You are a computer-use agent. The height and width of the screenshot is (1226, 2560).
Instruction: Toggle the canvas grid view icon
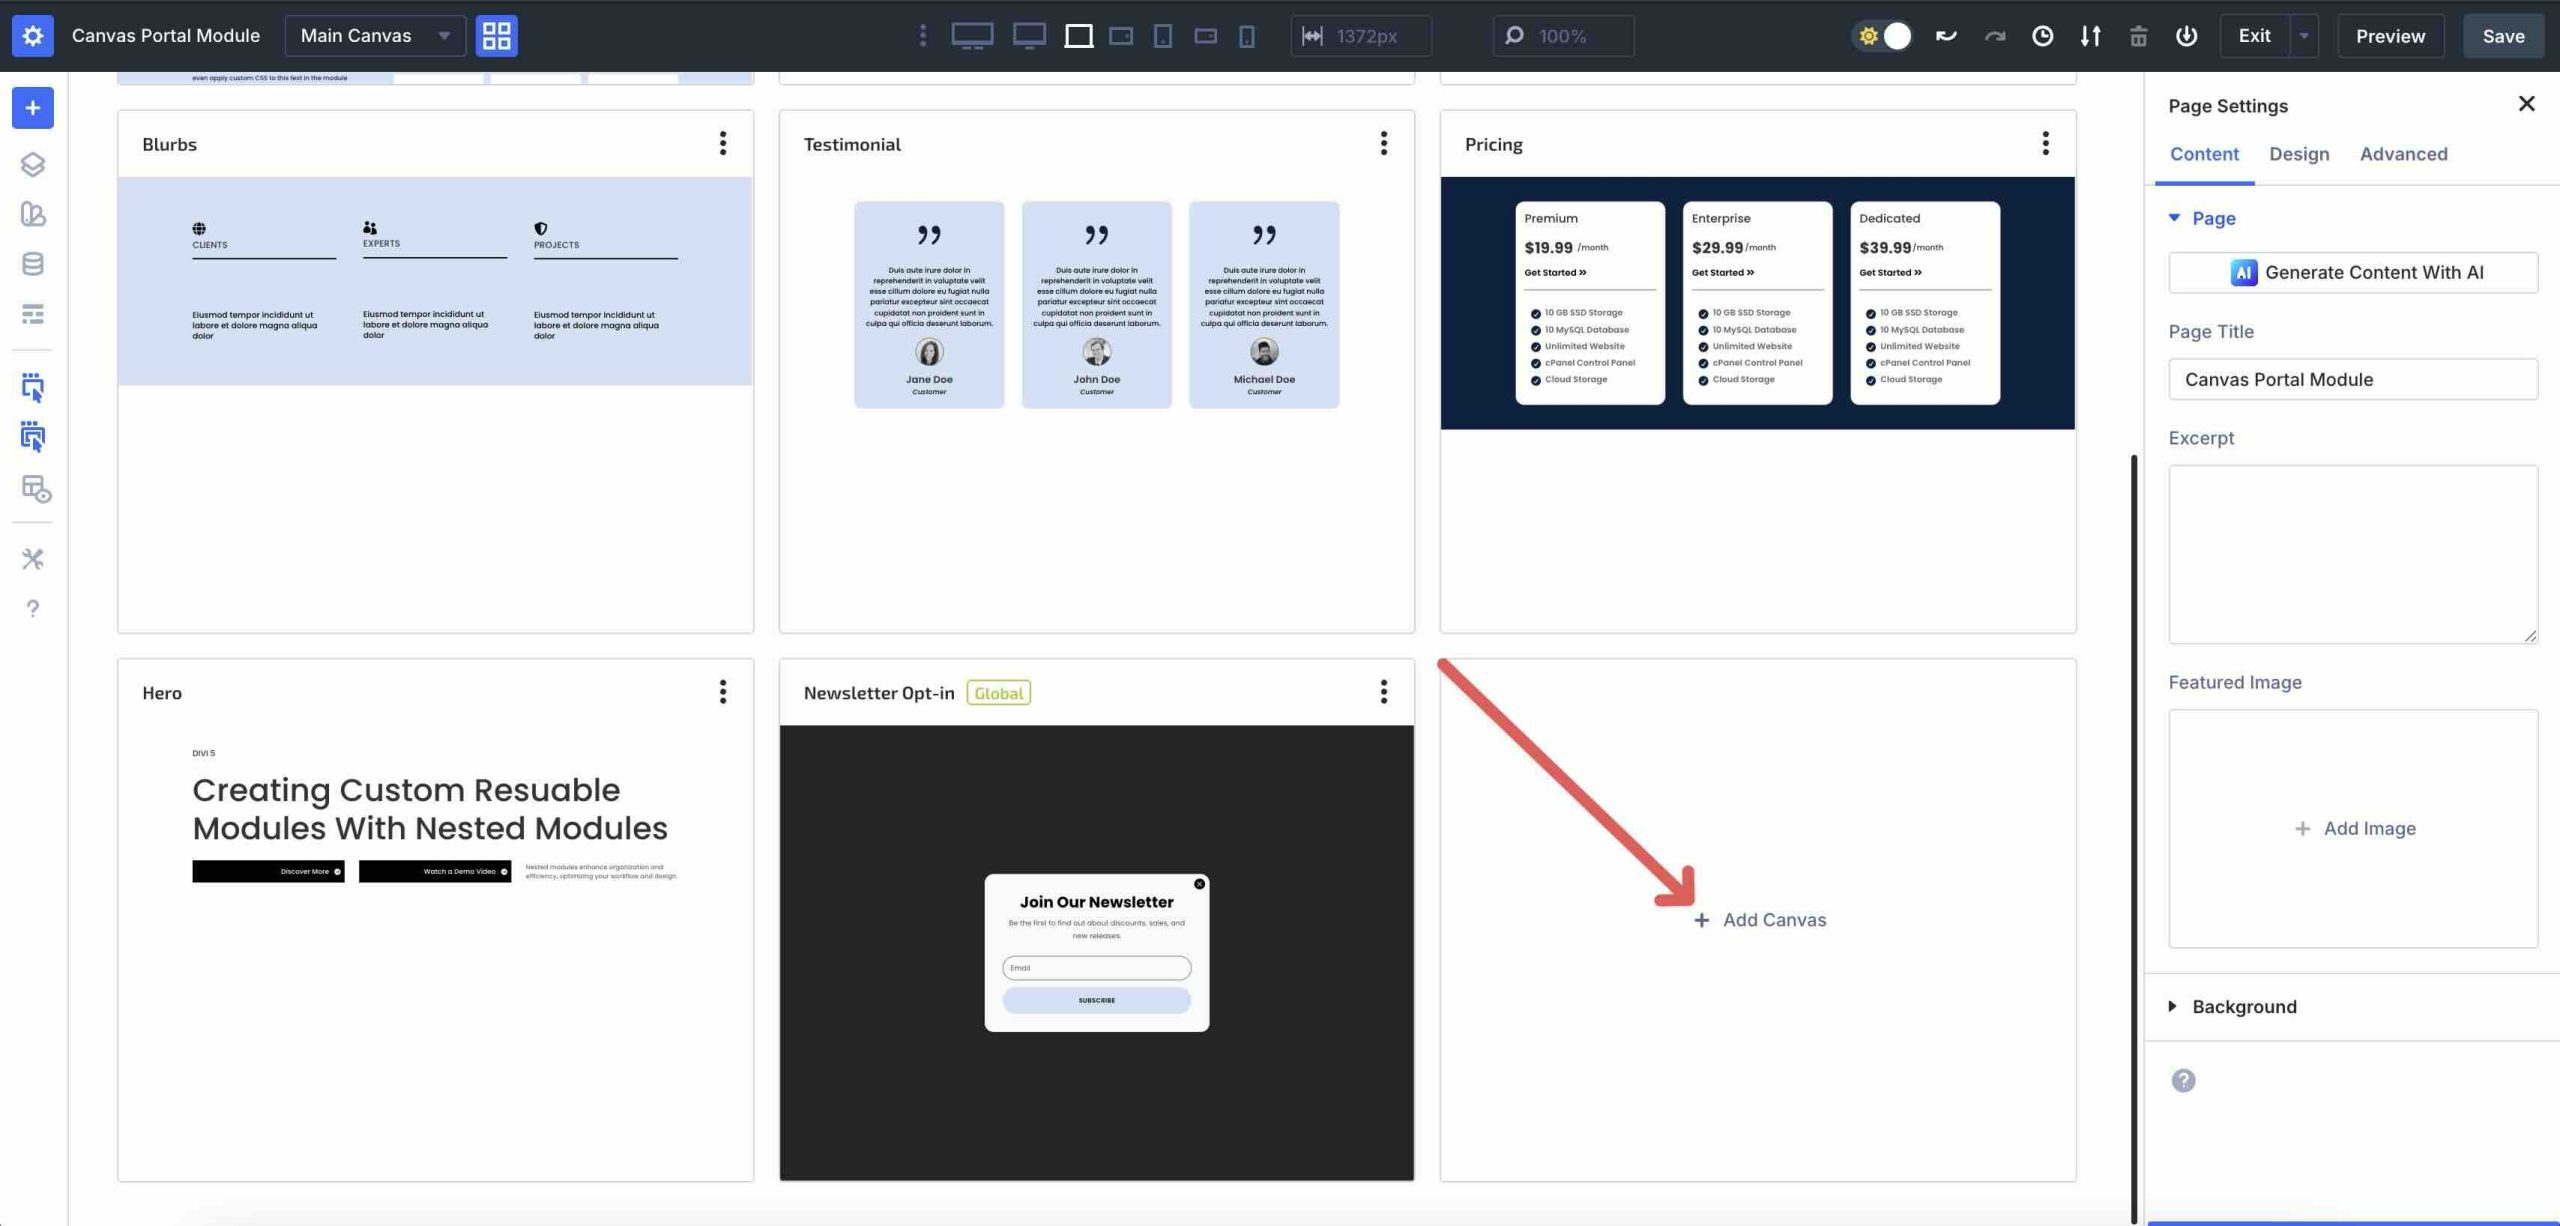click(496, 36)
